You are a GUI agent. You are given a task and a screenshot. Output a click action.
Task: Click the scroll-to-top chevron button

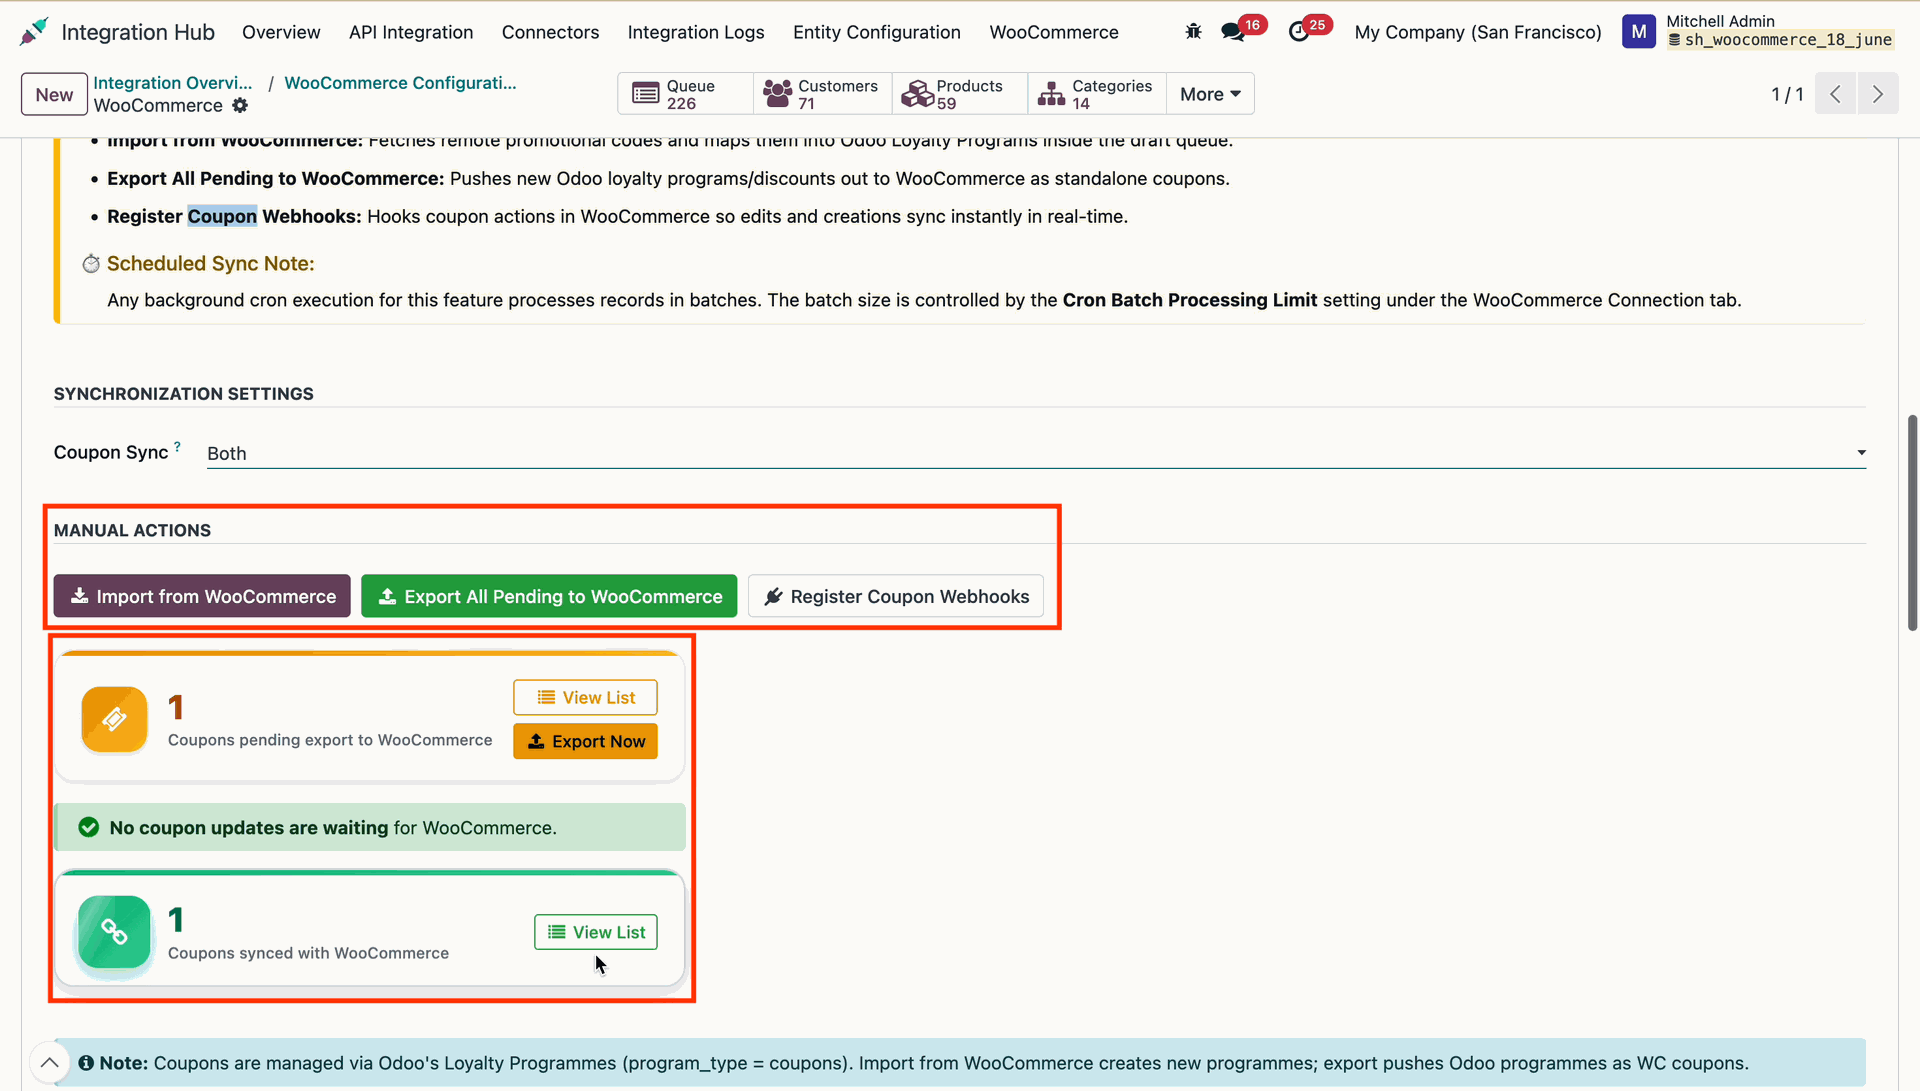[49, 1063]
